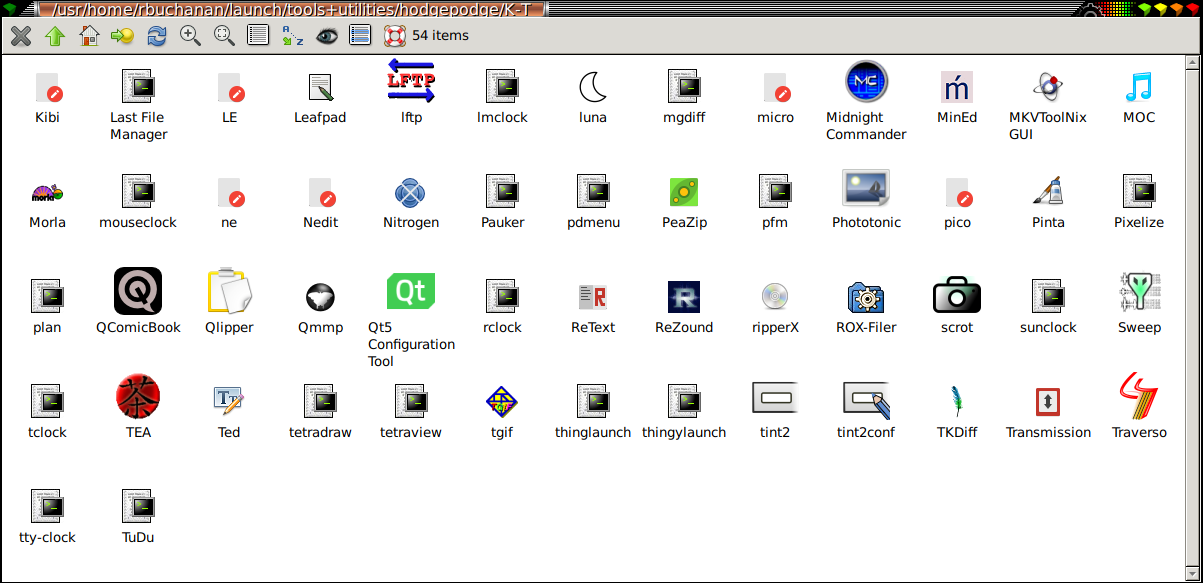Select the Qmmp icon
Viewport: 1203px width, 583px height.
(x=320, y=297)
